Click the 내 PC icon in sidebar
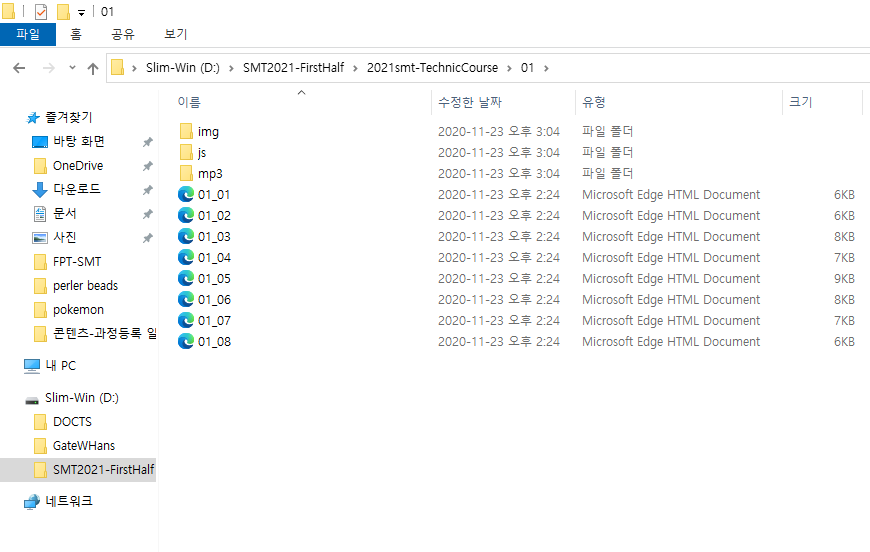 (32, 365)
